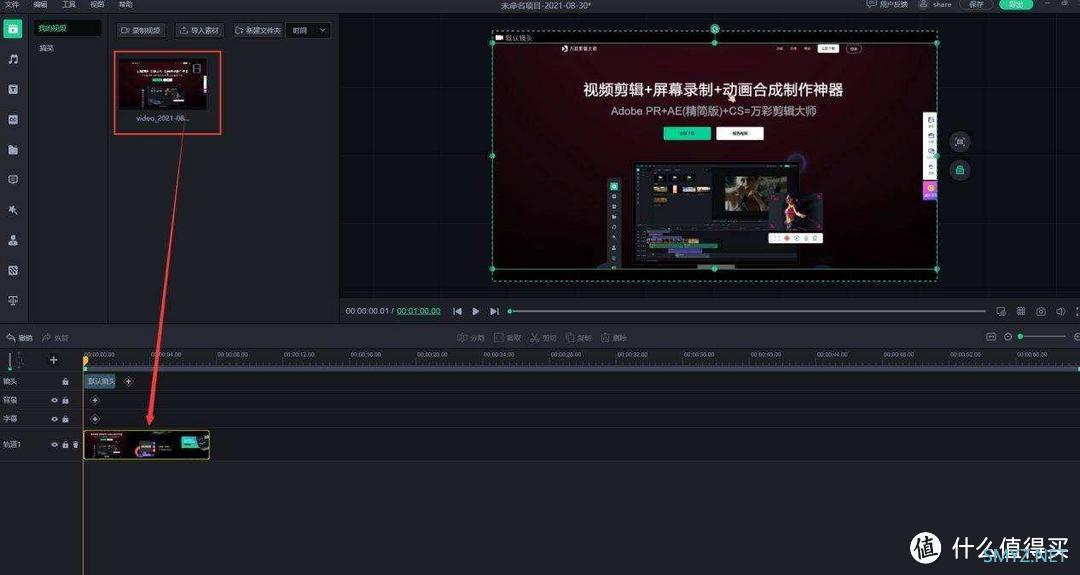Open the 视图 menu
Viewport: 1080px width, 575px height.
coord(97,5)
